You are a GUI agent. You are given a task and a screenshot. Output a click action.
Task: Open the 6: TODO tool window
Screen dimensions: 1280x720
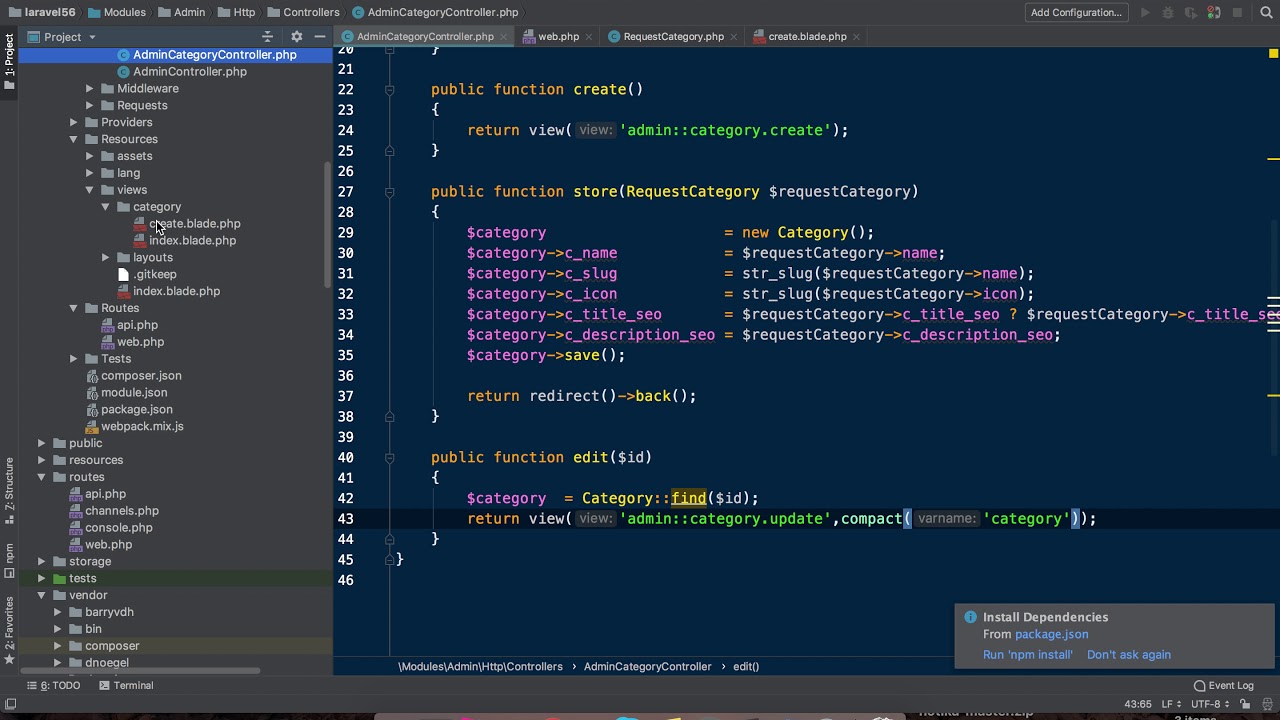point(54,685)
